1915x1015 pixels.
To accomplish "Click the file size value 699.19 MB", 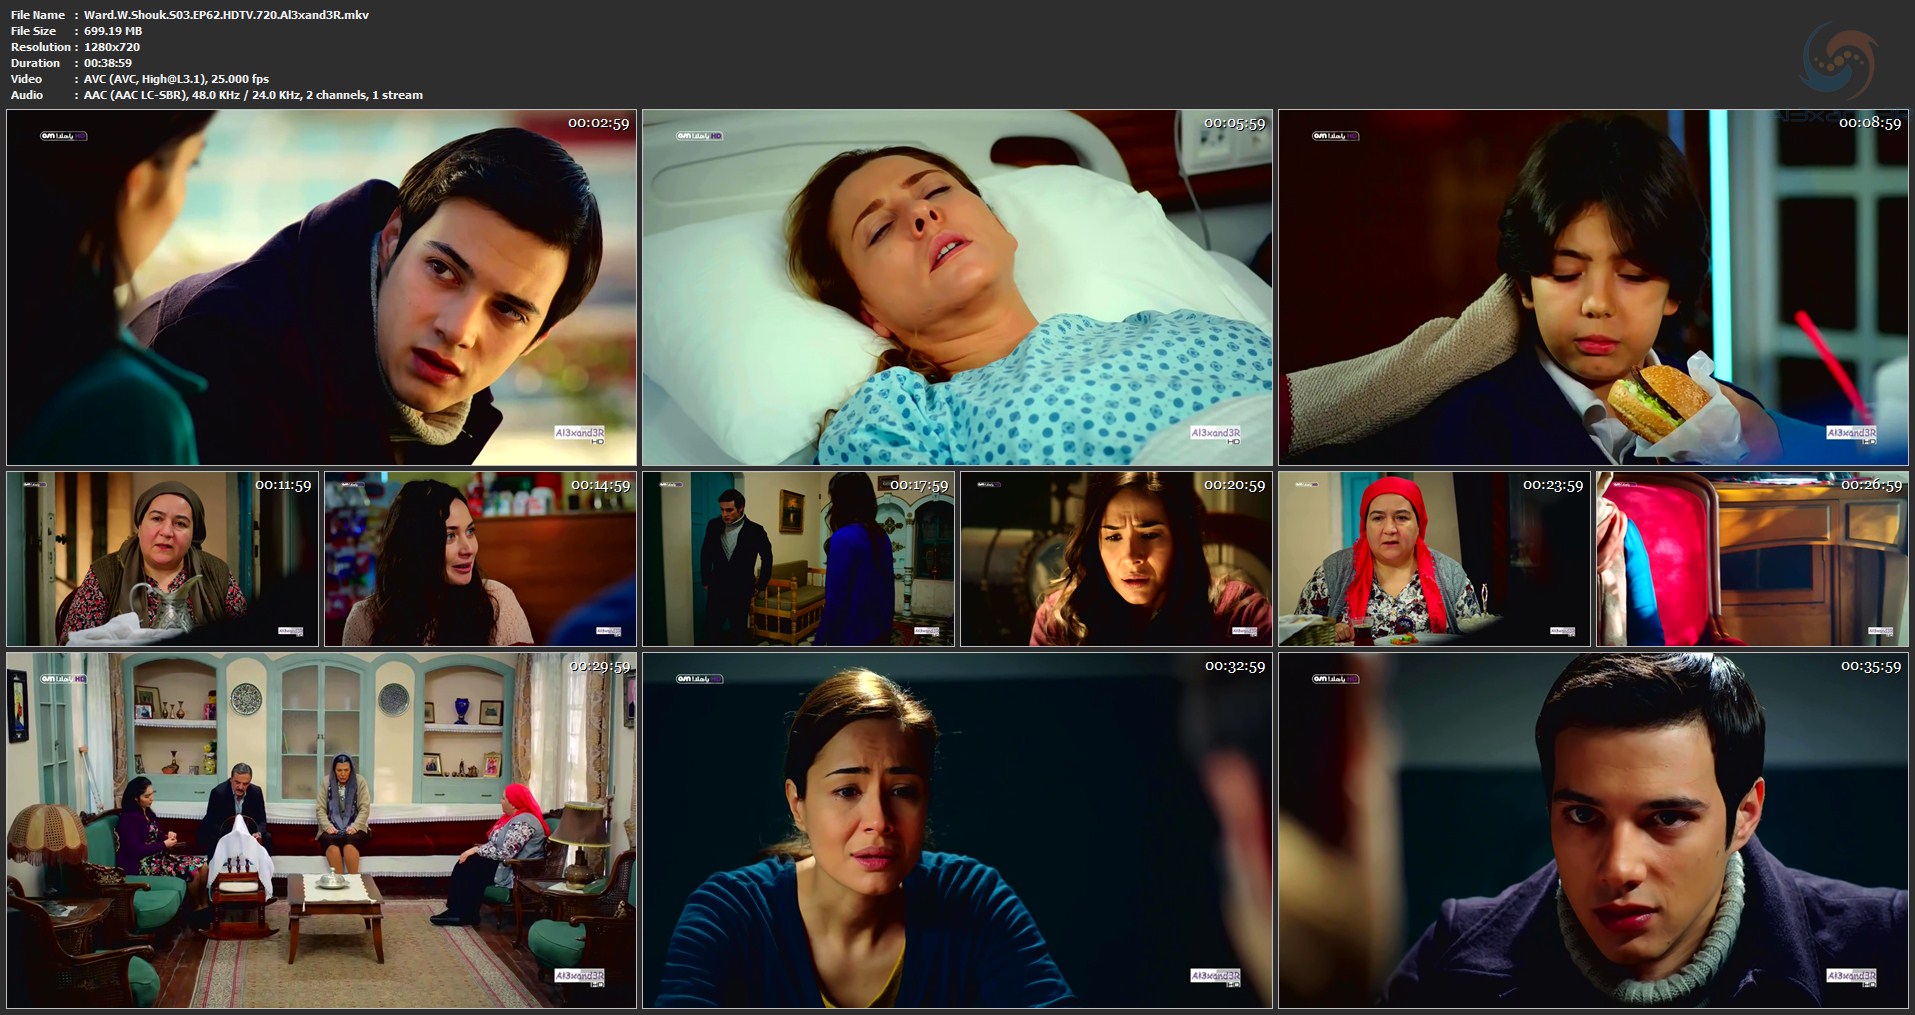I will 113,31.
